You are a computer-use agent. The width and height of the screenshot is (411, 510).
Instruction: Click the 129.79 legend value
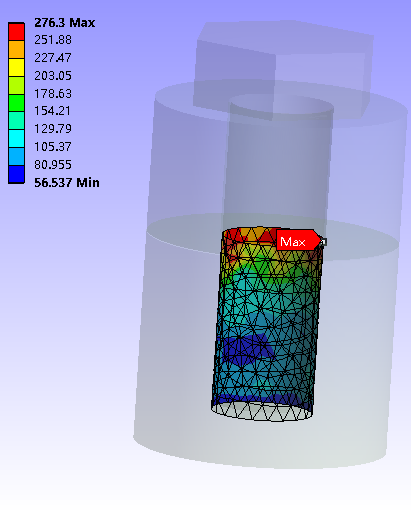(53, 129)
